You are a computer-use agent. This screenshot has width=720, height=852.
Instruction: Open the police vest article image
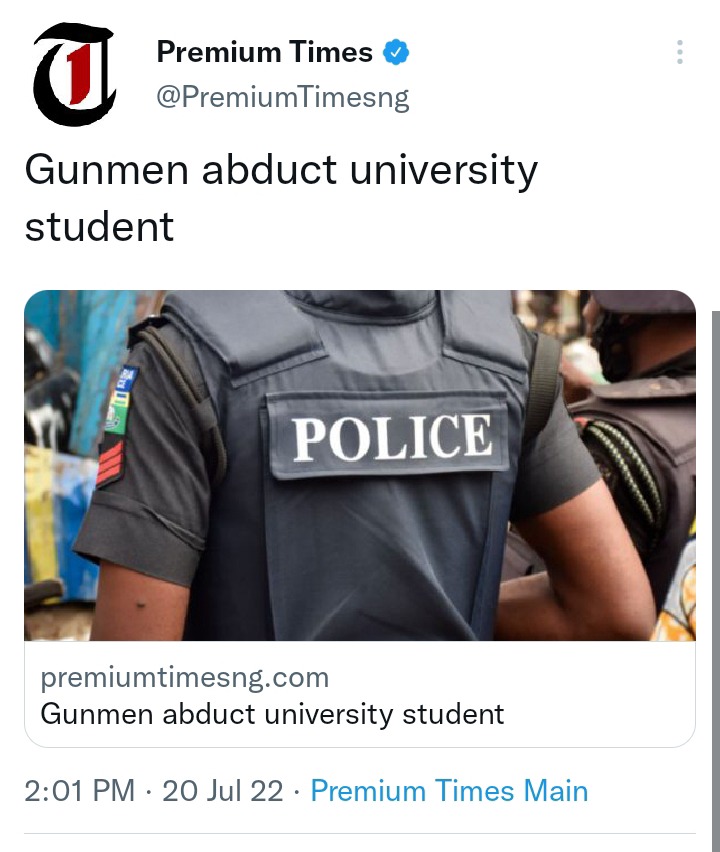[360, 465]
